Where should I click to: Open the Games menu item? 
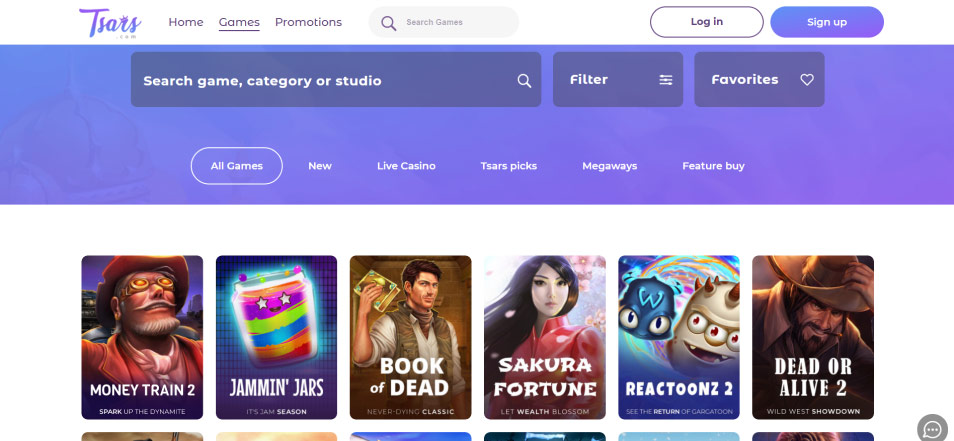tap(239, 22)
